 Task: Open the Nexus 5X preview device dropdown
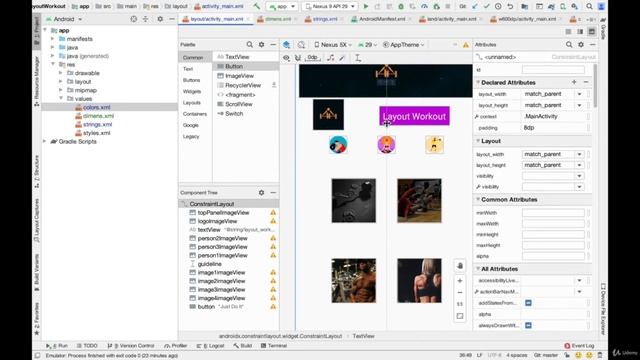pyautogui.click(x=333, y=45)
